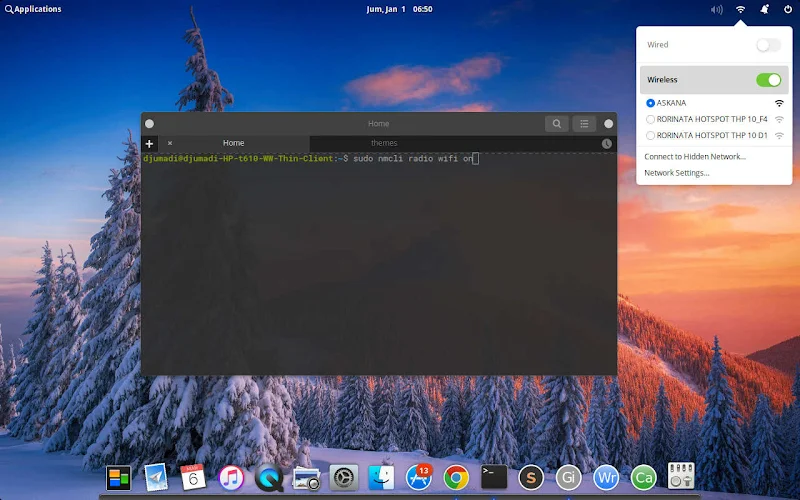The image size is (800, 500).
Task: Add a new terminal tab
Action: pos(149,144)
